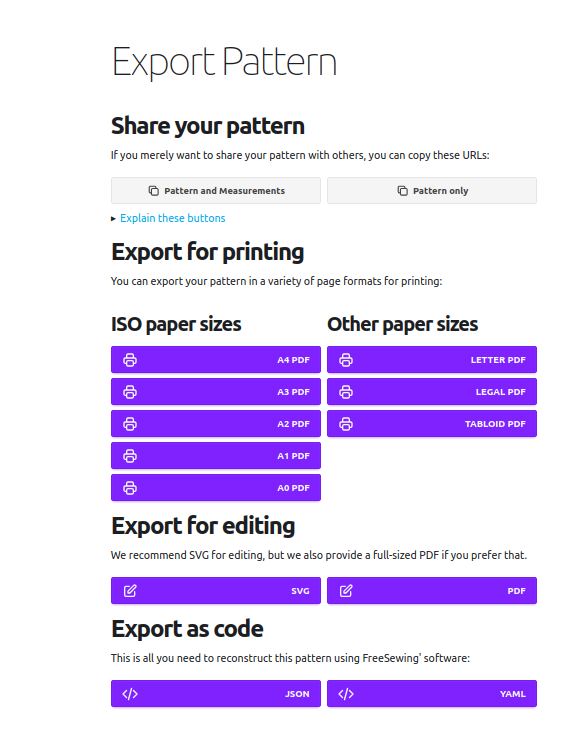Download the pattern as JSON code
Viewport: 563px width, 755px height.
pos(216,694)
